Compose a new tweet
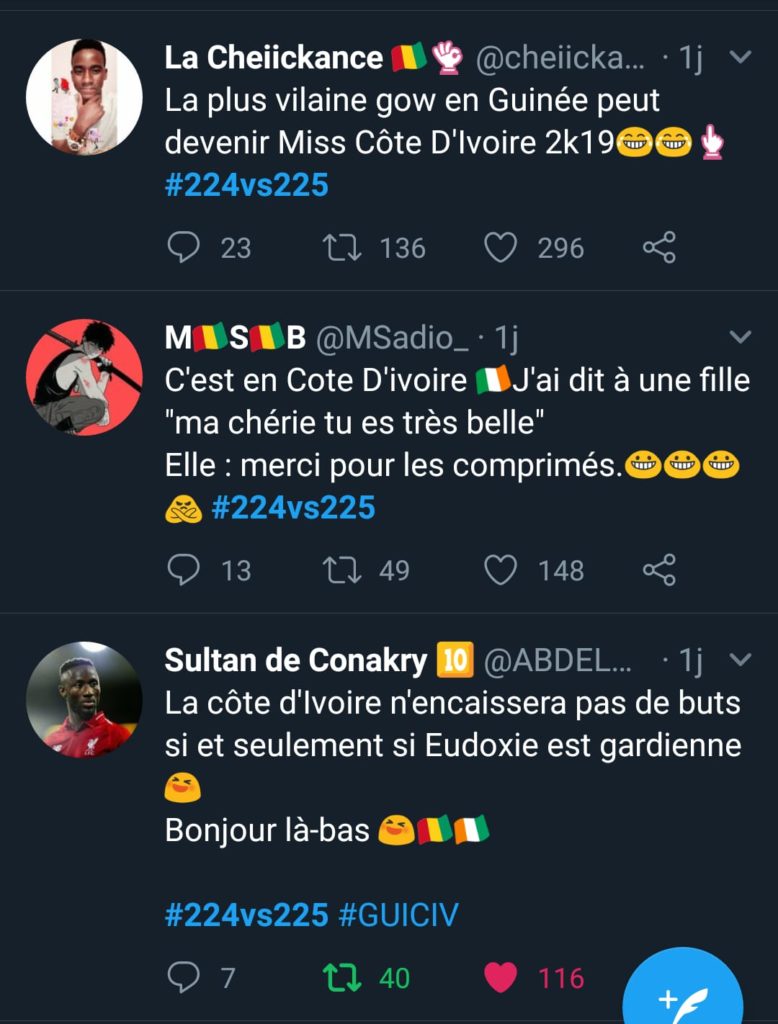The width and height of the screenshot is (778, 1024). tap(684, 996)
